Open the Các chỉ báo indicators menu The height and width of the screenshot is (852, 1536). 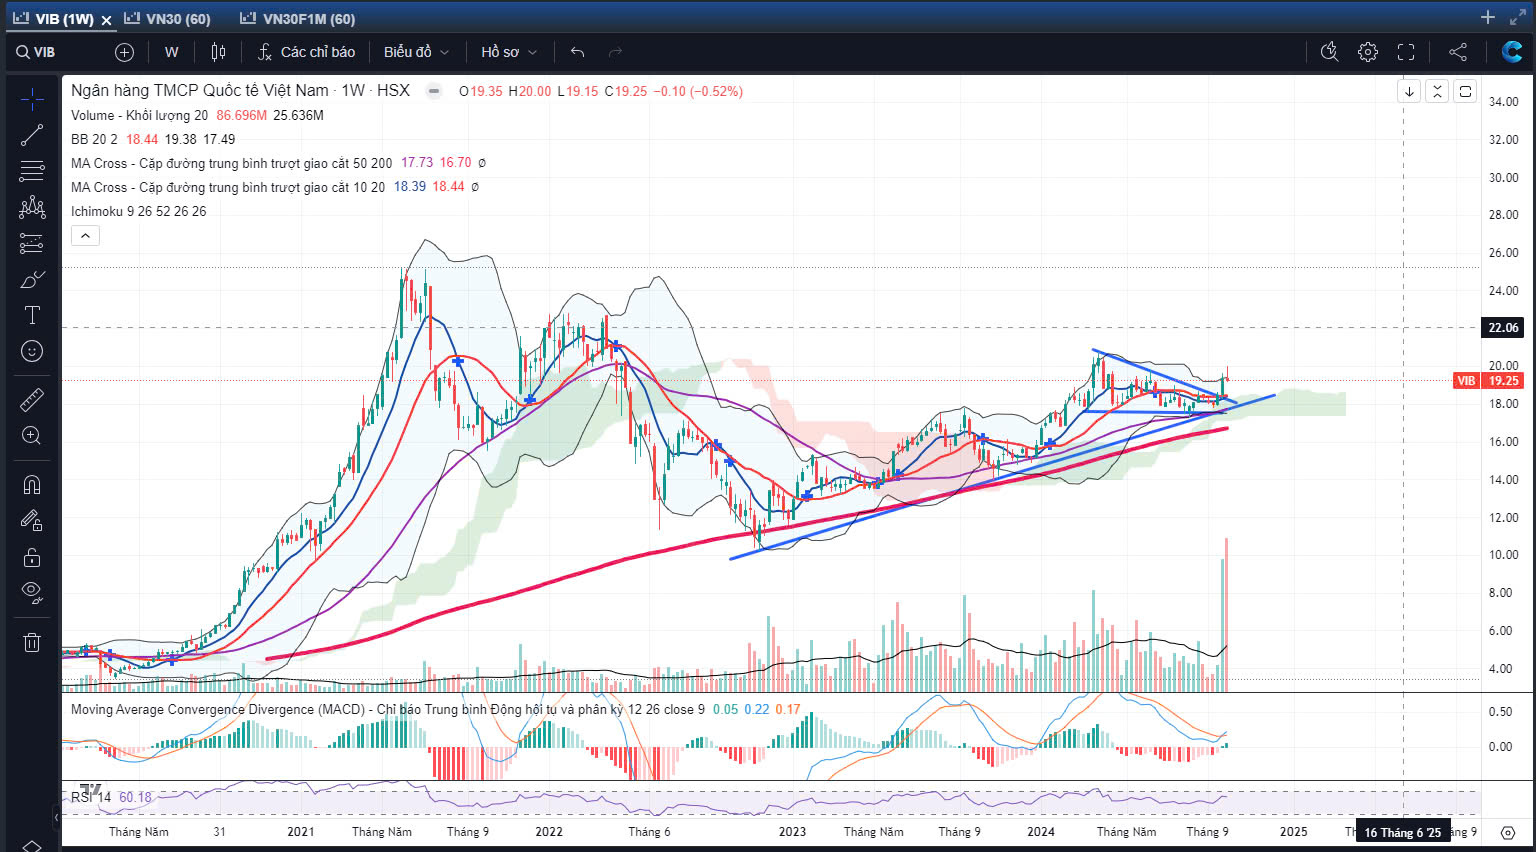click(307, 52)
